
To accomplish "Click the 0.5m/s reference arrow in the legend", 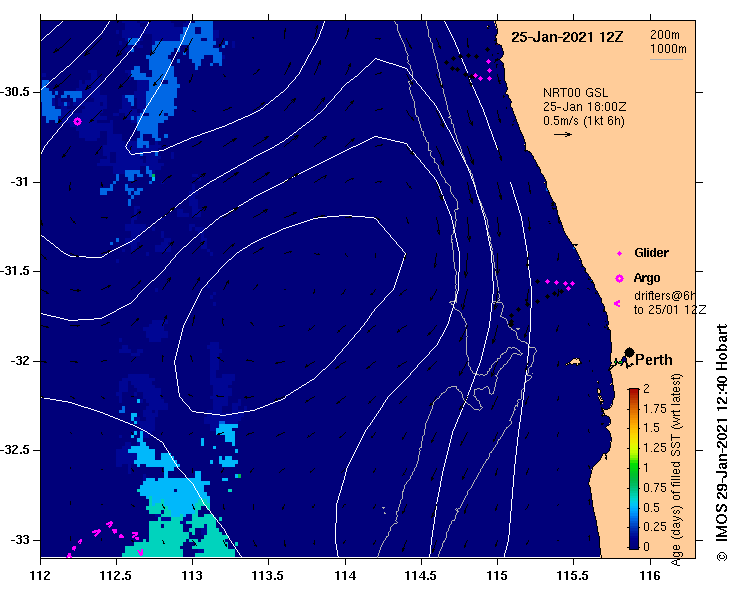I will (563, 135).
